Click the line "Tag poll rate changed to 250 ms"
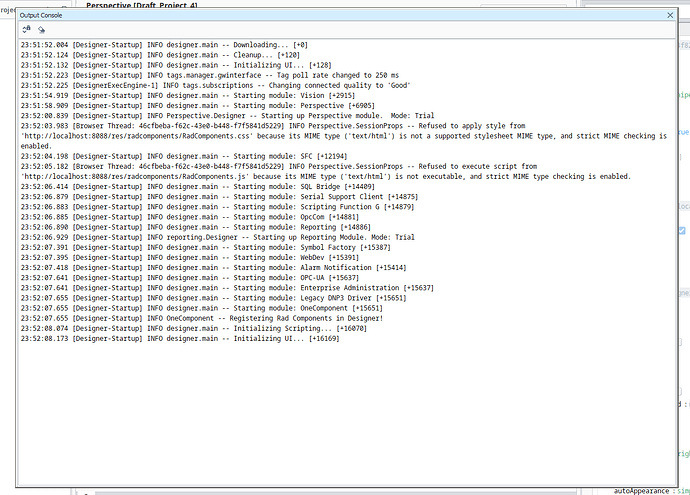Viewport: 690px width, 495px height. coord(210,75)
